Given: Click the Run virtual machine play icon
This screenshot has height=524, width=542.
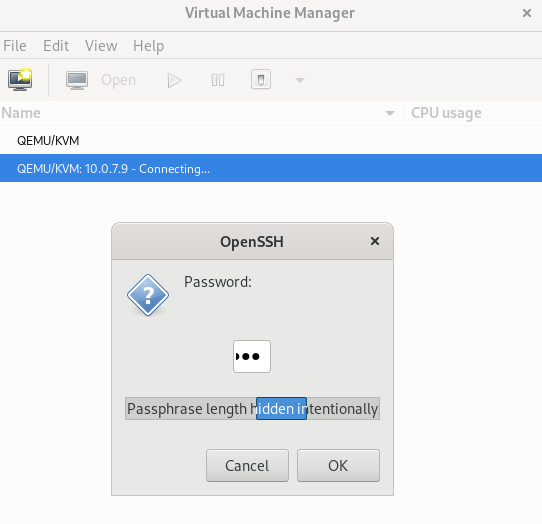Looking at the screenshot, I should (174, 80).
